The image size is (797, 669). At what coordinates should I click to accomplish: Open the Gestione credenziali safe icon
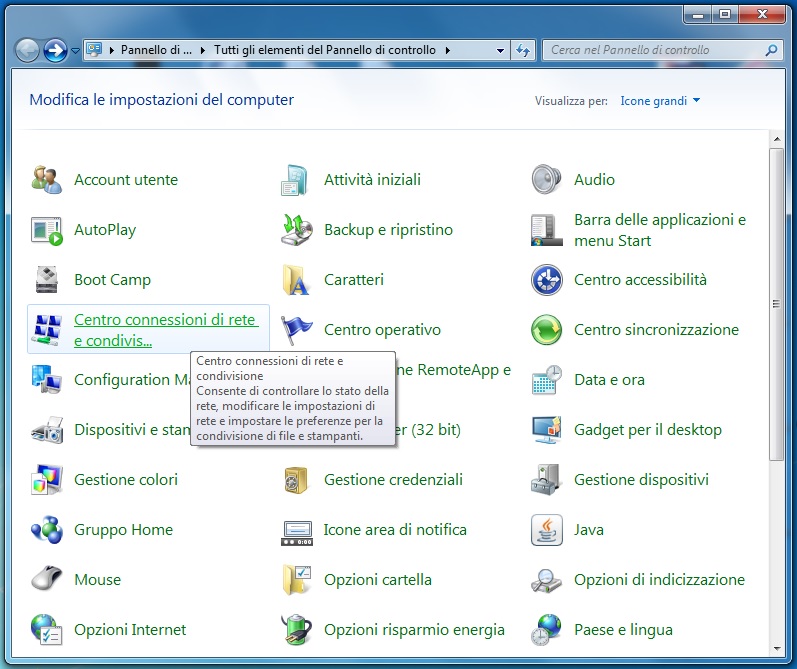296,479
